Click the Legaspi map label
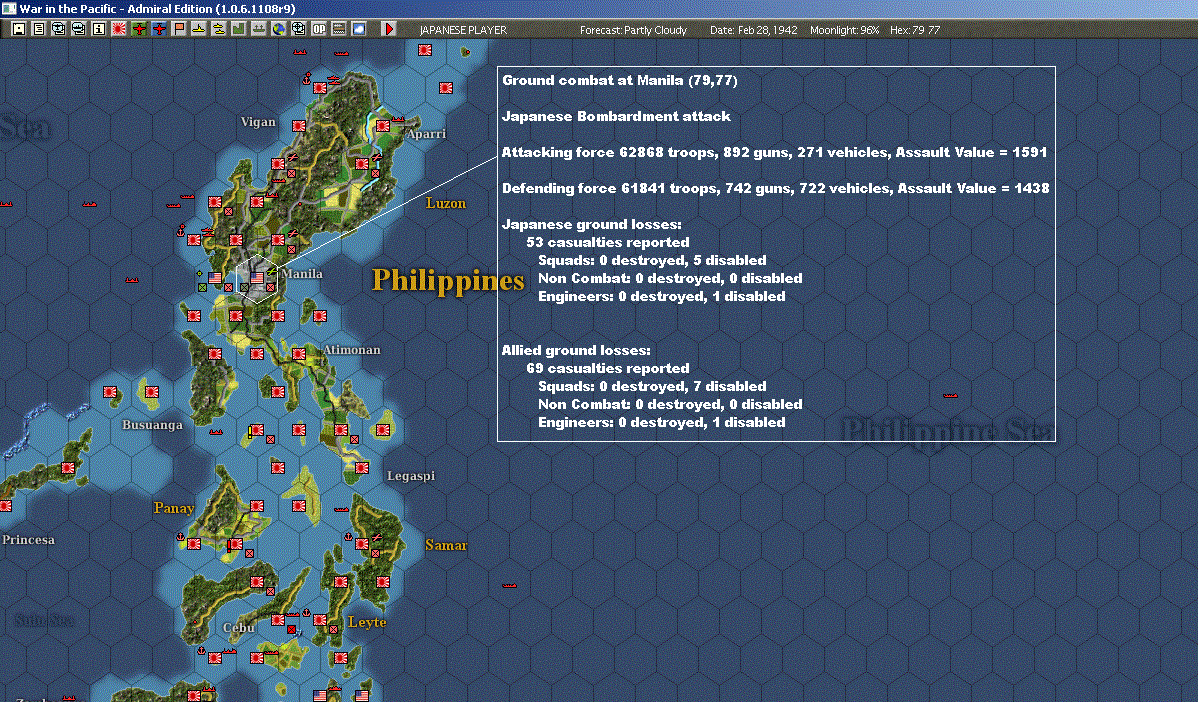The image size is (1198, 702). coord(411,476)
